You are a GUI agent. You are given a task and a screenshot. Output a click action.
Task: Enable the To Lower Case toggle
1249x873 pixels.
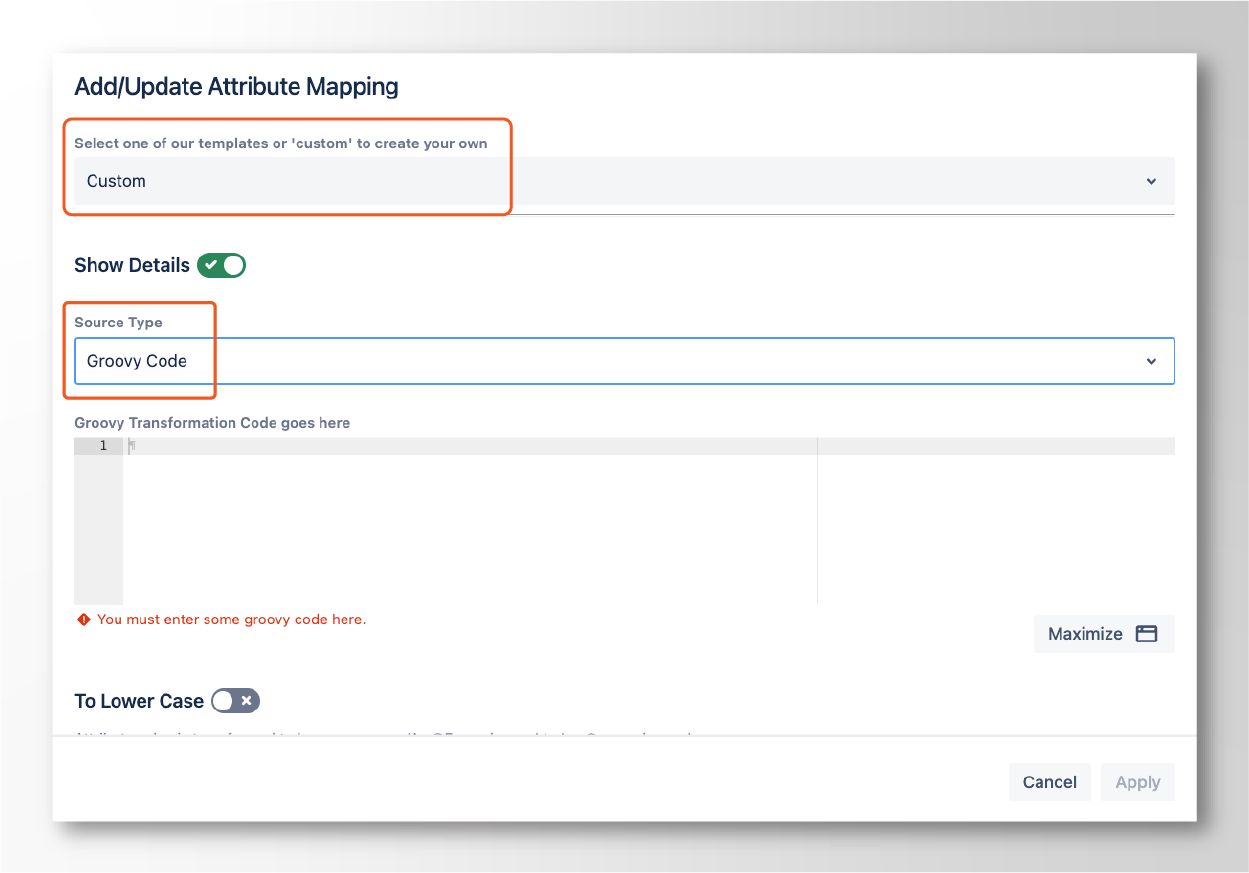[235, 701]
